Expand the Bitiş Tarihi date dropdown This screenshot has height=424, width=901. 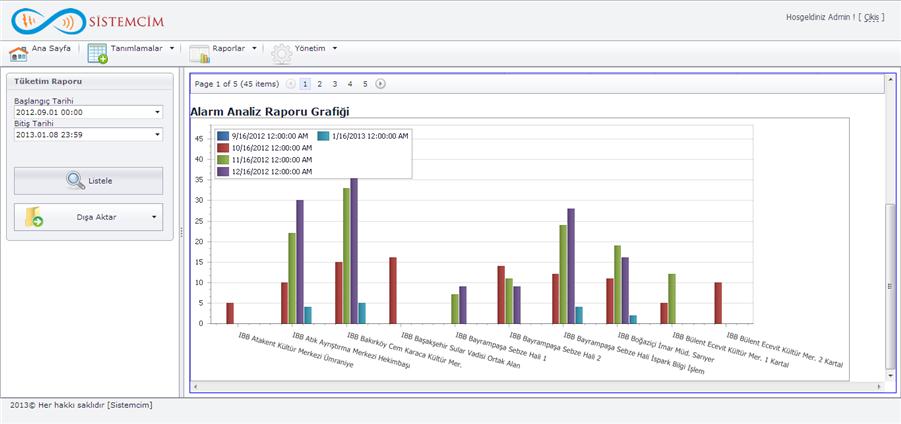157,134
